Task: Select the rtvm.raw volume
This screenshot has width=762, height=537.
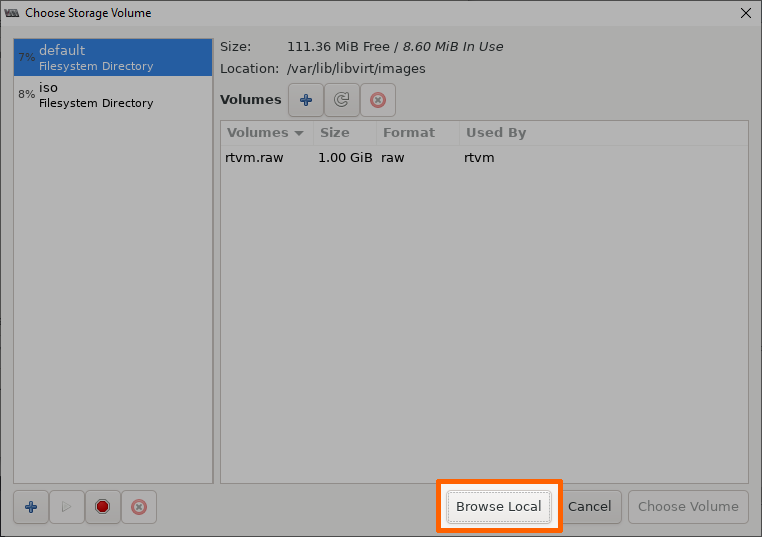Action: tap(254, 158)
